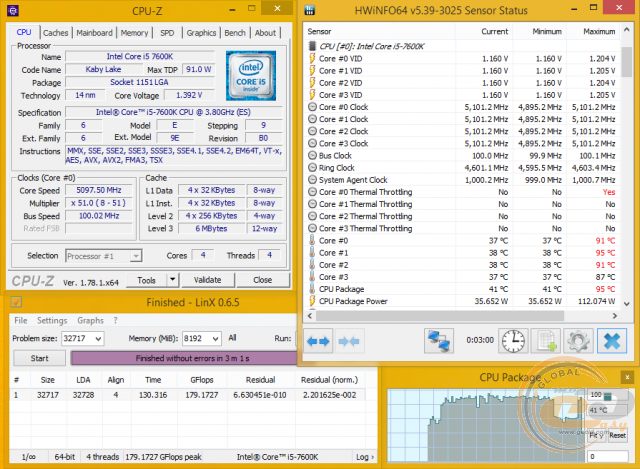Expand the Problem size 32717 dropdown
640x469 pixels.
point(98,338)
